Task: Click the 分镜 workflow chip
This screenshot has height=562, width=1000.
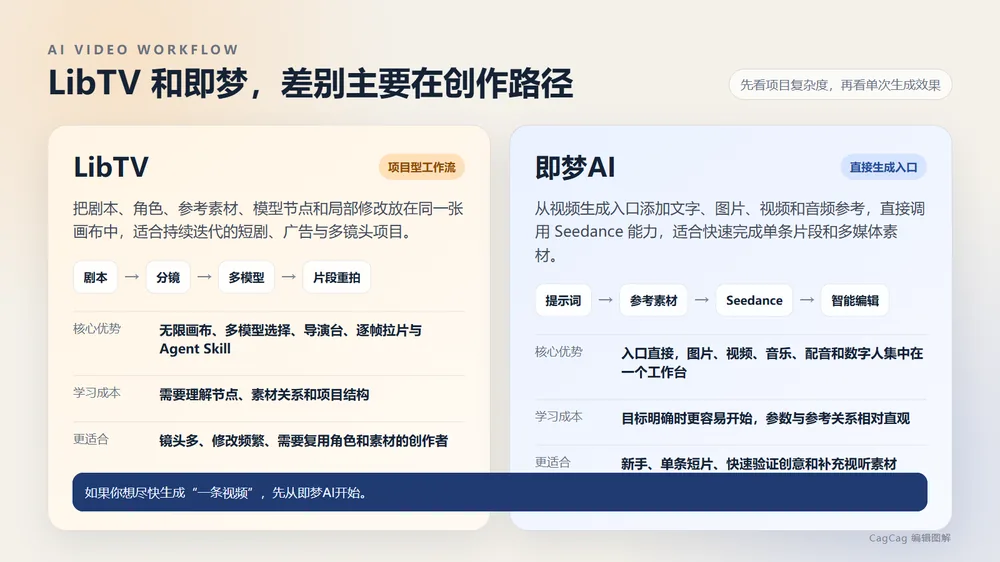Action: (168, 277)
